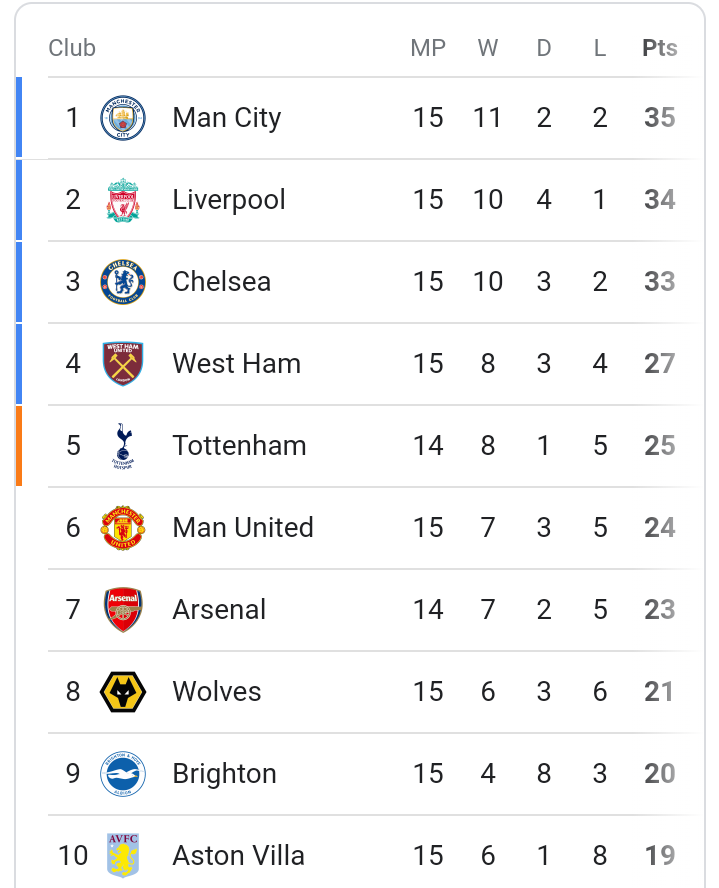Click the Aston Villa AVFC crest
The width and height of the screenshot is (719, 888).
coord(123,855)
